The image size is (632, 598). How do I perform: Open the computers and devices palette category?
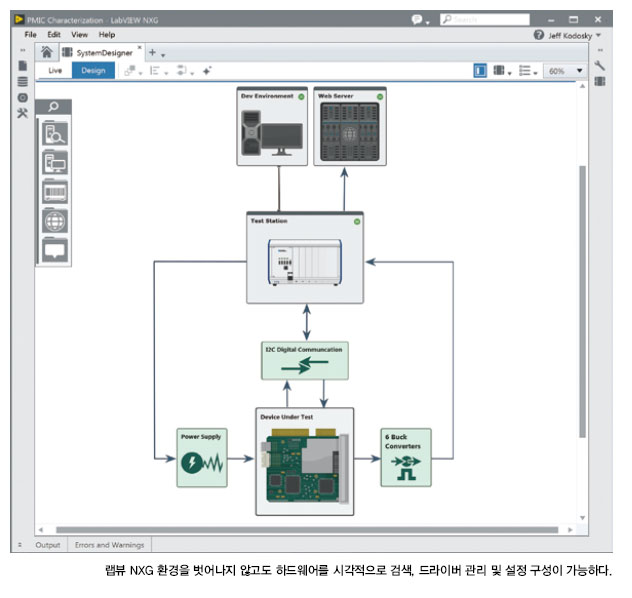click(55, 163)
